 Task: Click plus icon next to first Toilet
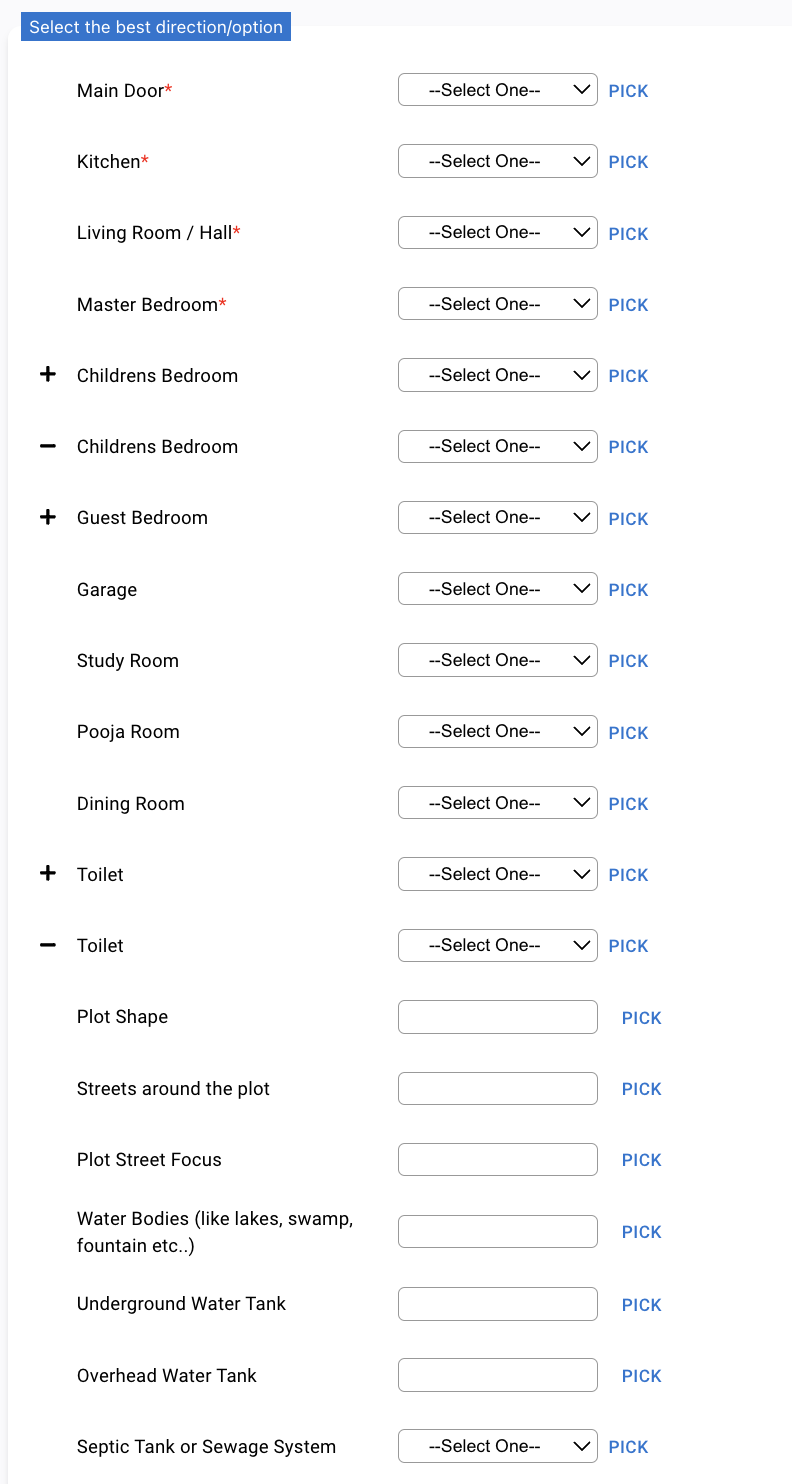(x=47, y=874)
